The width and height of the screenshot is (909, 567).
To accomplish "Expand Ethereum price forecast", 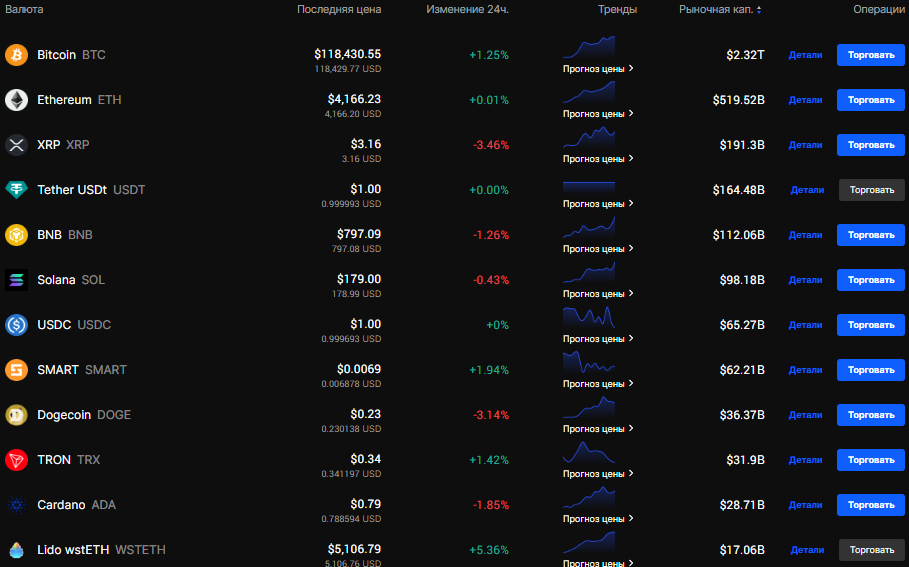I will click(x=598, y=114).
